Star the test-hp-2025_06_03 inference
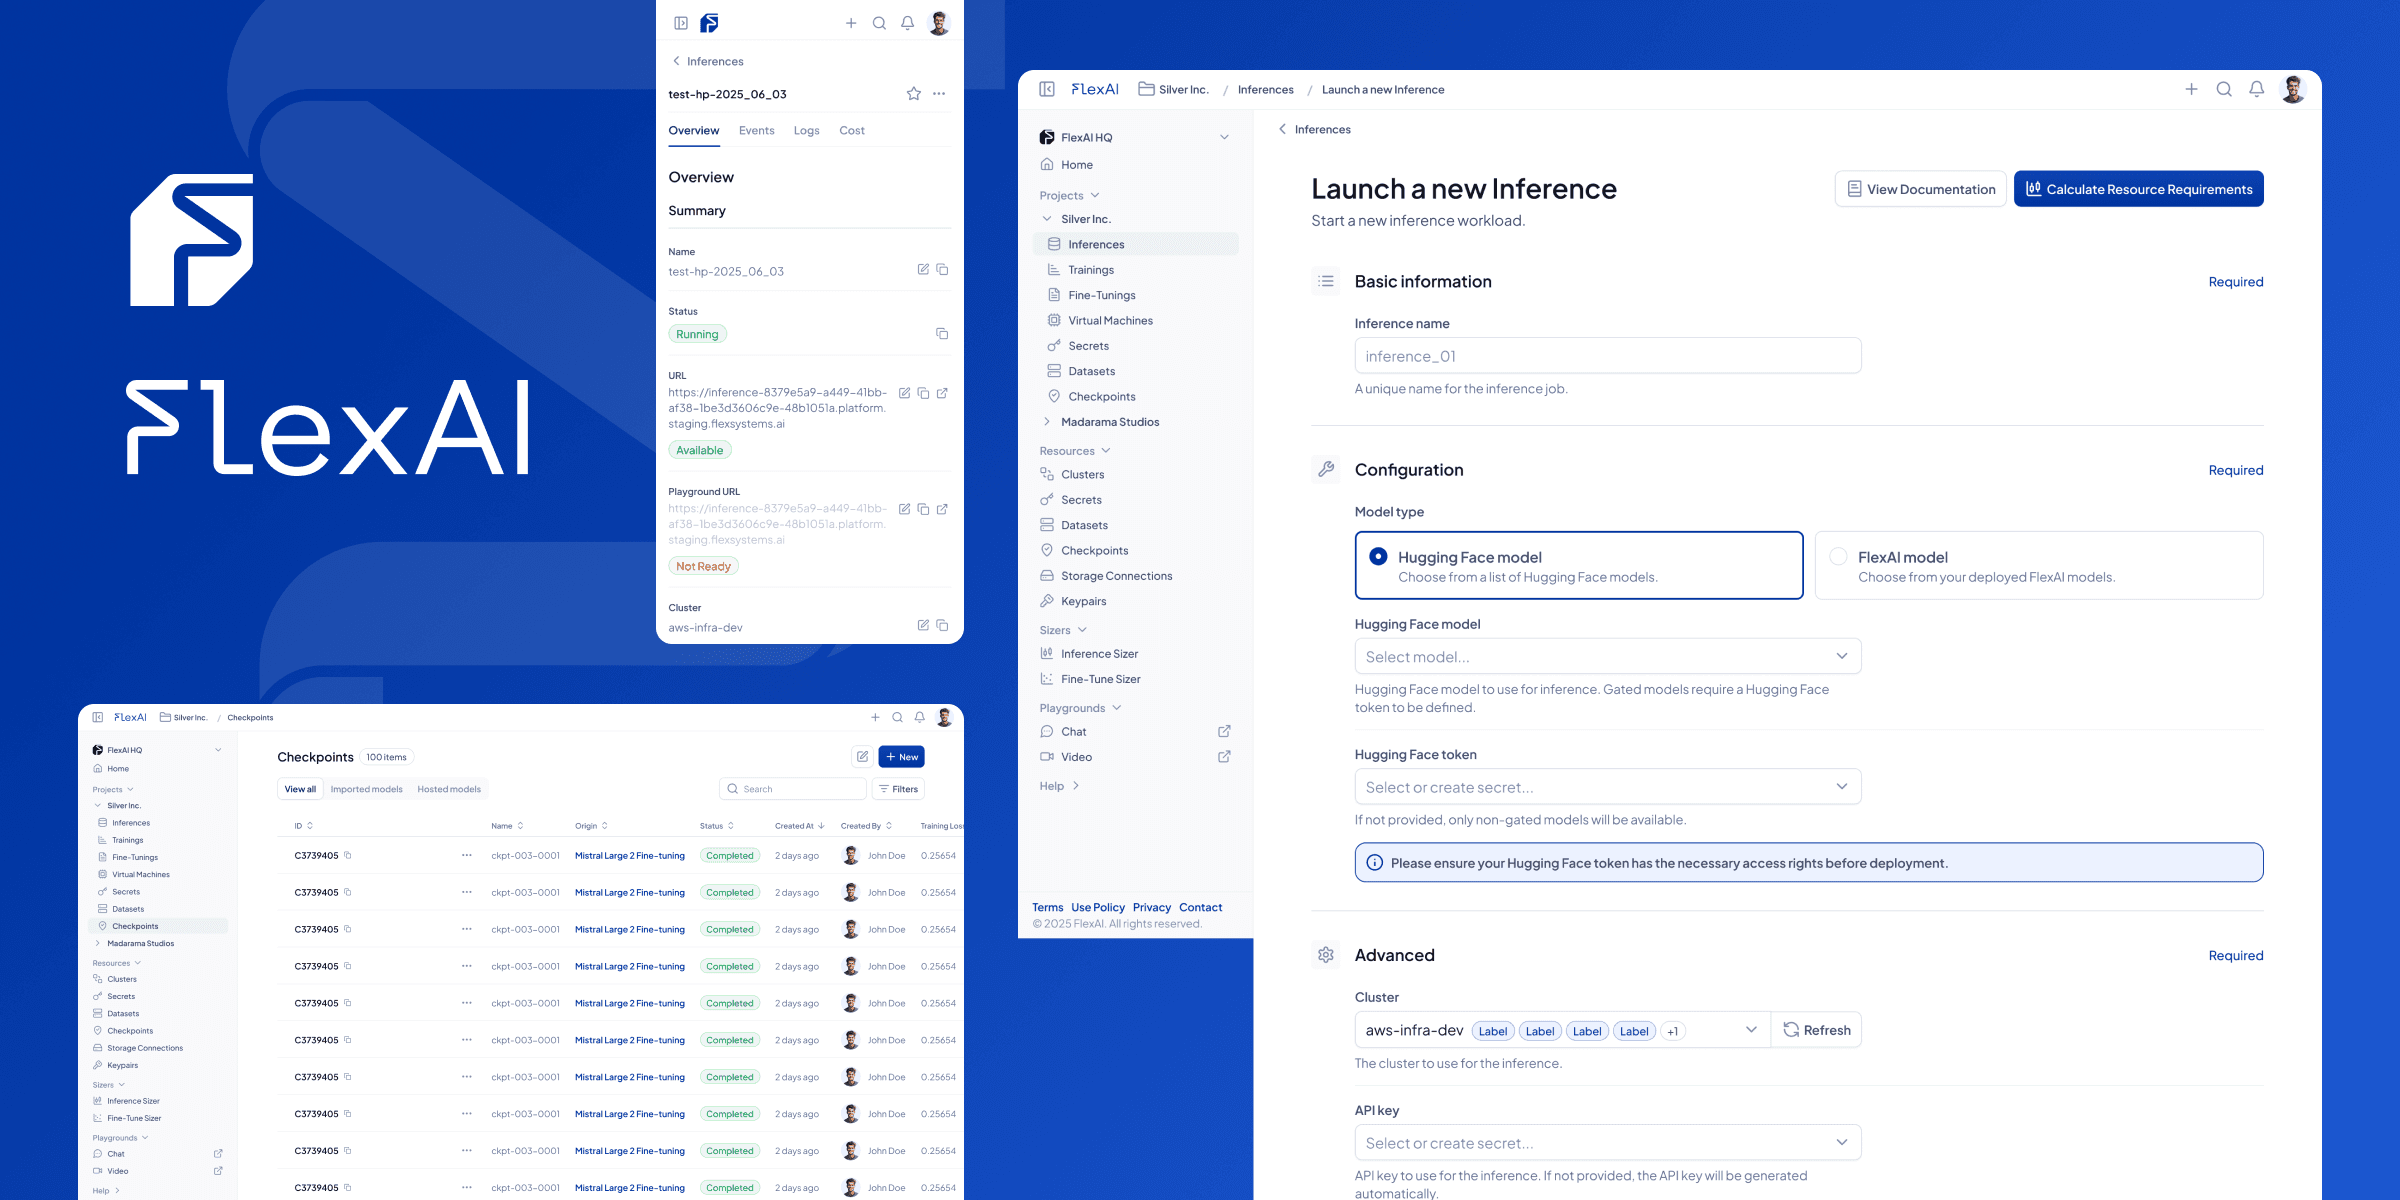The width and height of the screenshot is (2400, 1200). (913, 94)
